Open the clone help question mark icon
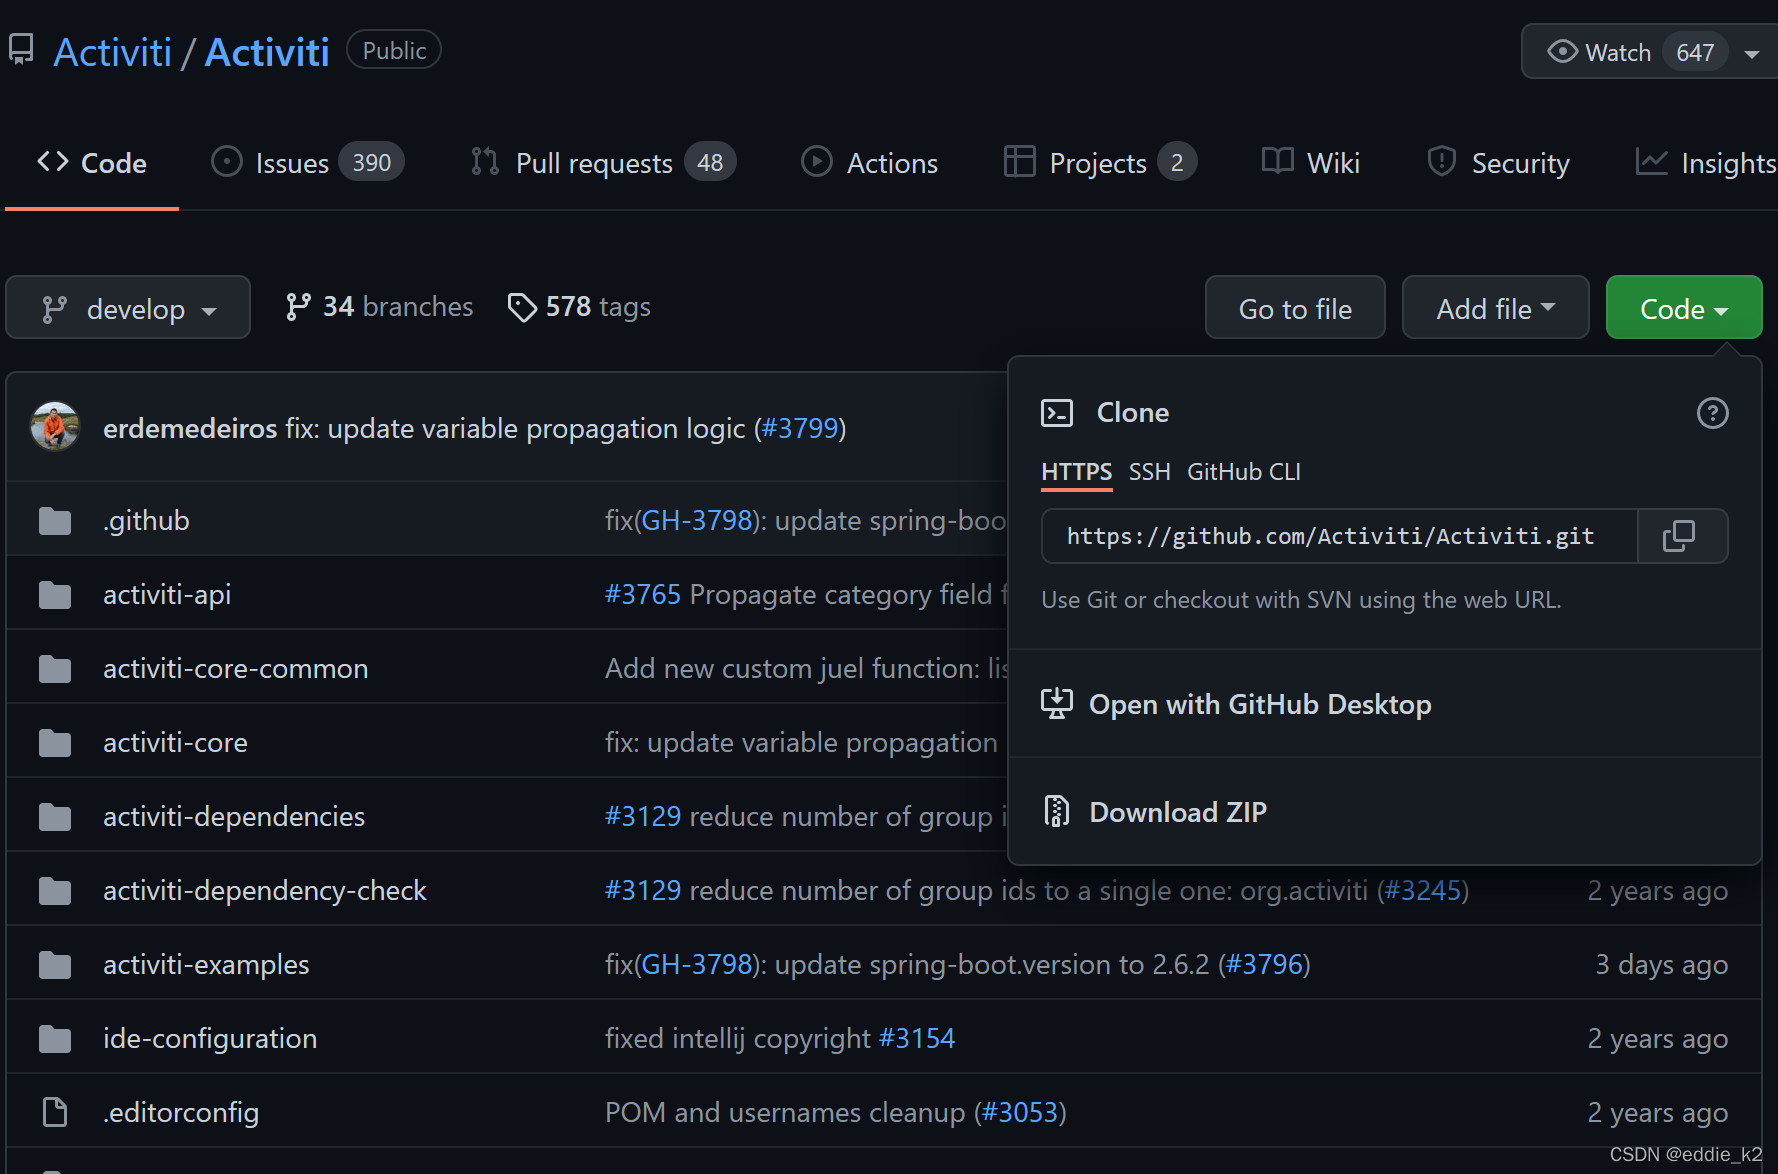1778x1174 pixels. pos(1713,413)
